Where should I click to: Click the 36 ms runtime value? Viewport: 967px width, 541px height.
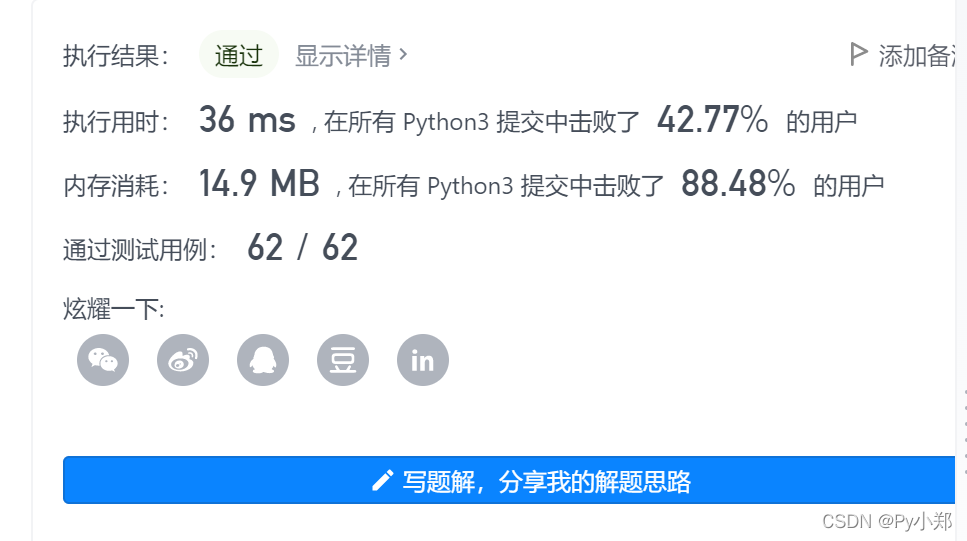pos(247,119)
